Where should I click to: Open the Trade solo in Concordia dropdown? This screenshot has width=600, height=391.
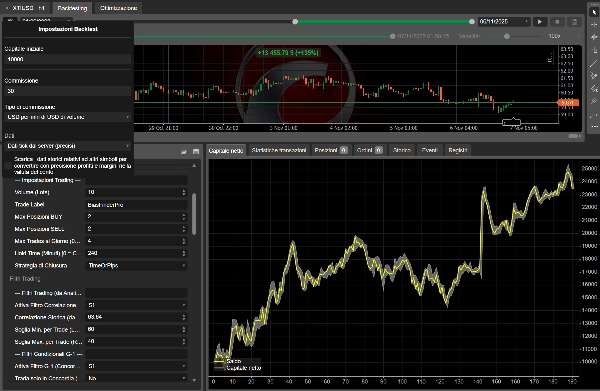point(136,378)
